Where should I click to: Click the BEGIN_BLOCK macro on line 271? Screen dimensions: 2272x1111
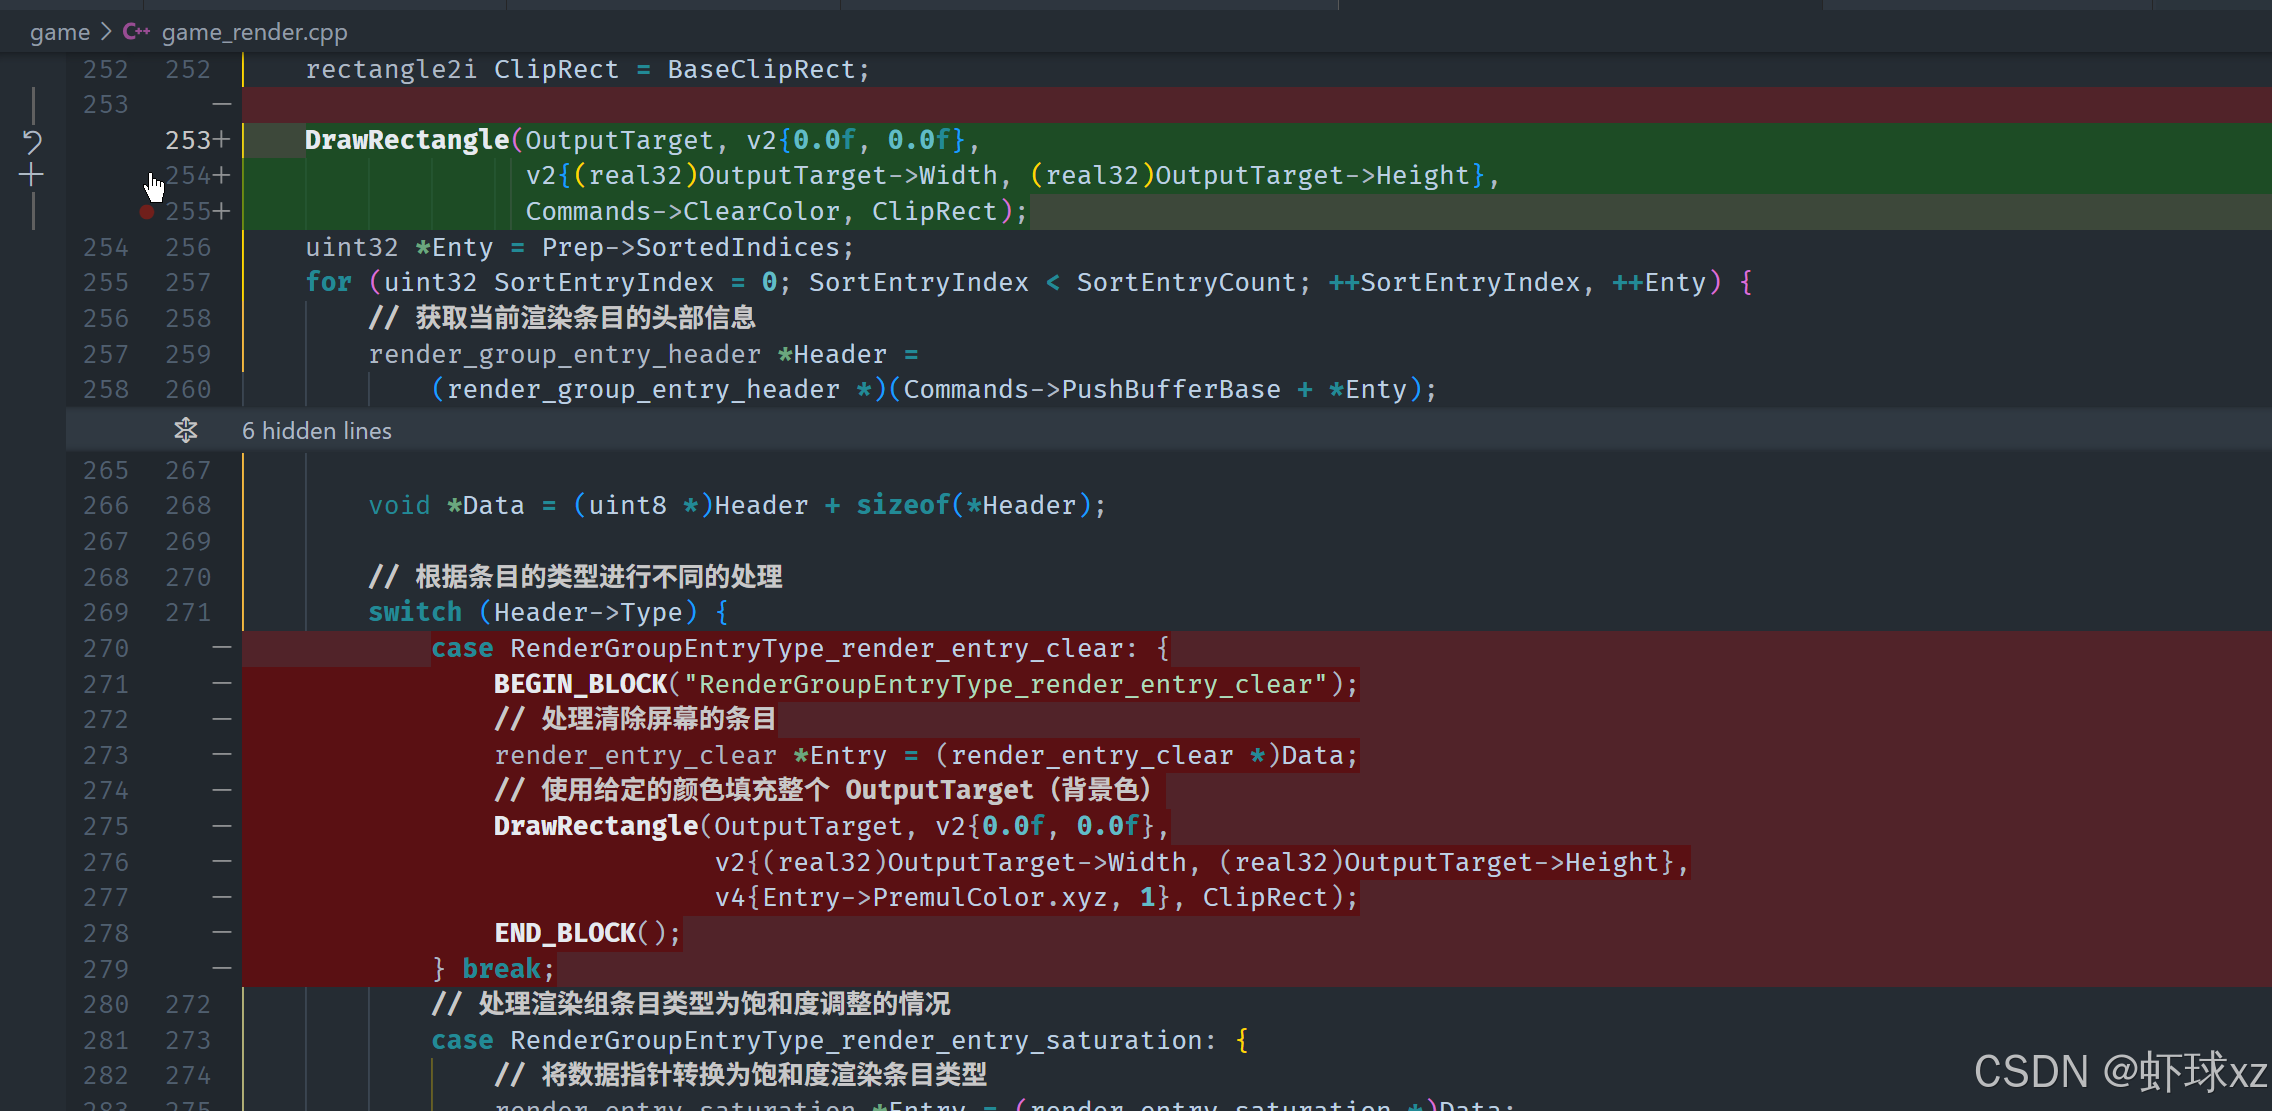[x=580, y=684]
